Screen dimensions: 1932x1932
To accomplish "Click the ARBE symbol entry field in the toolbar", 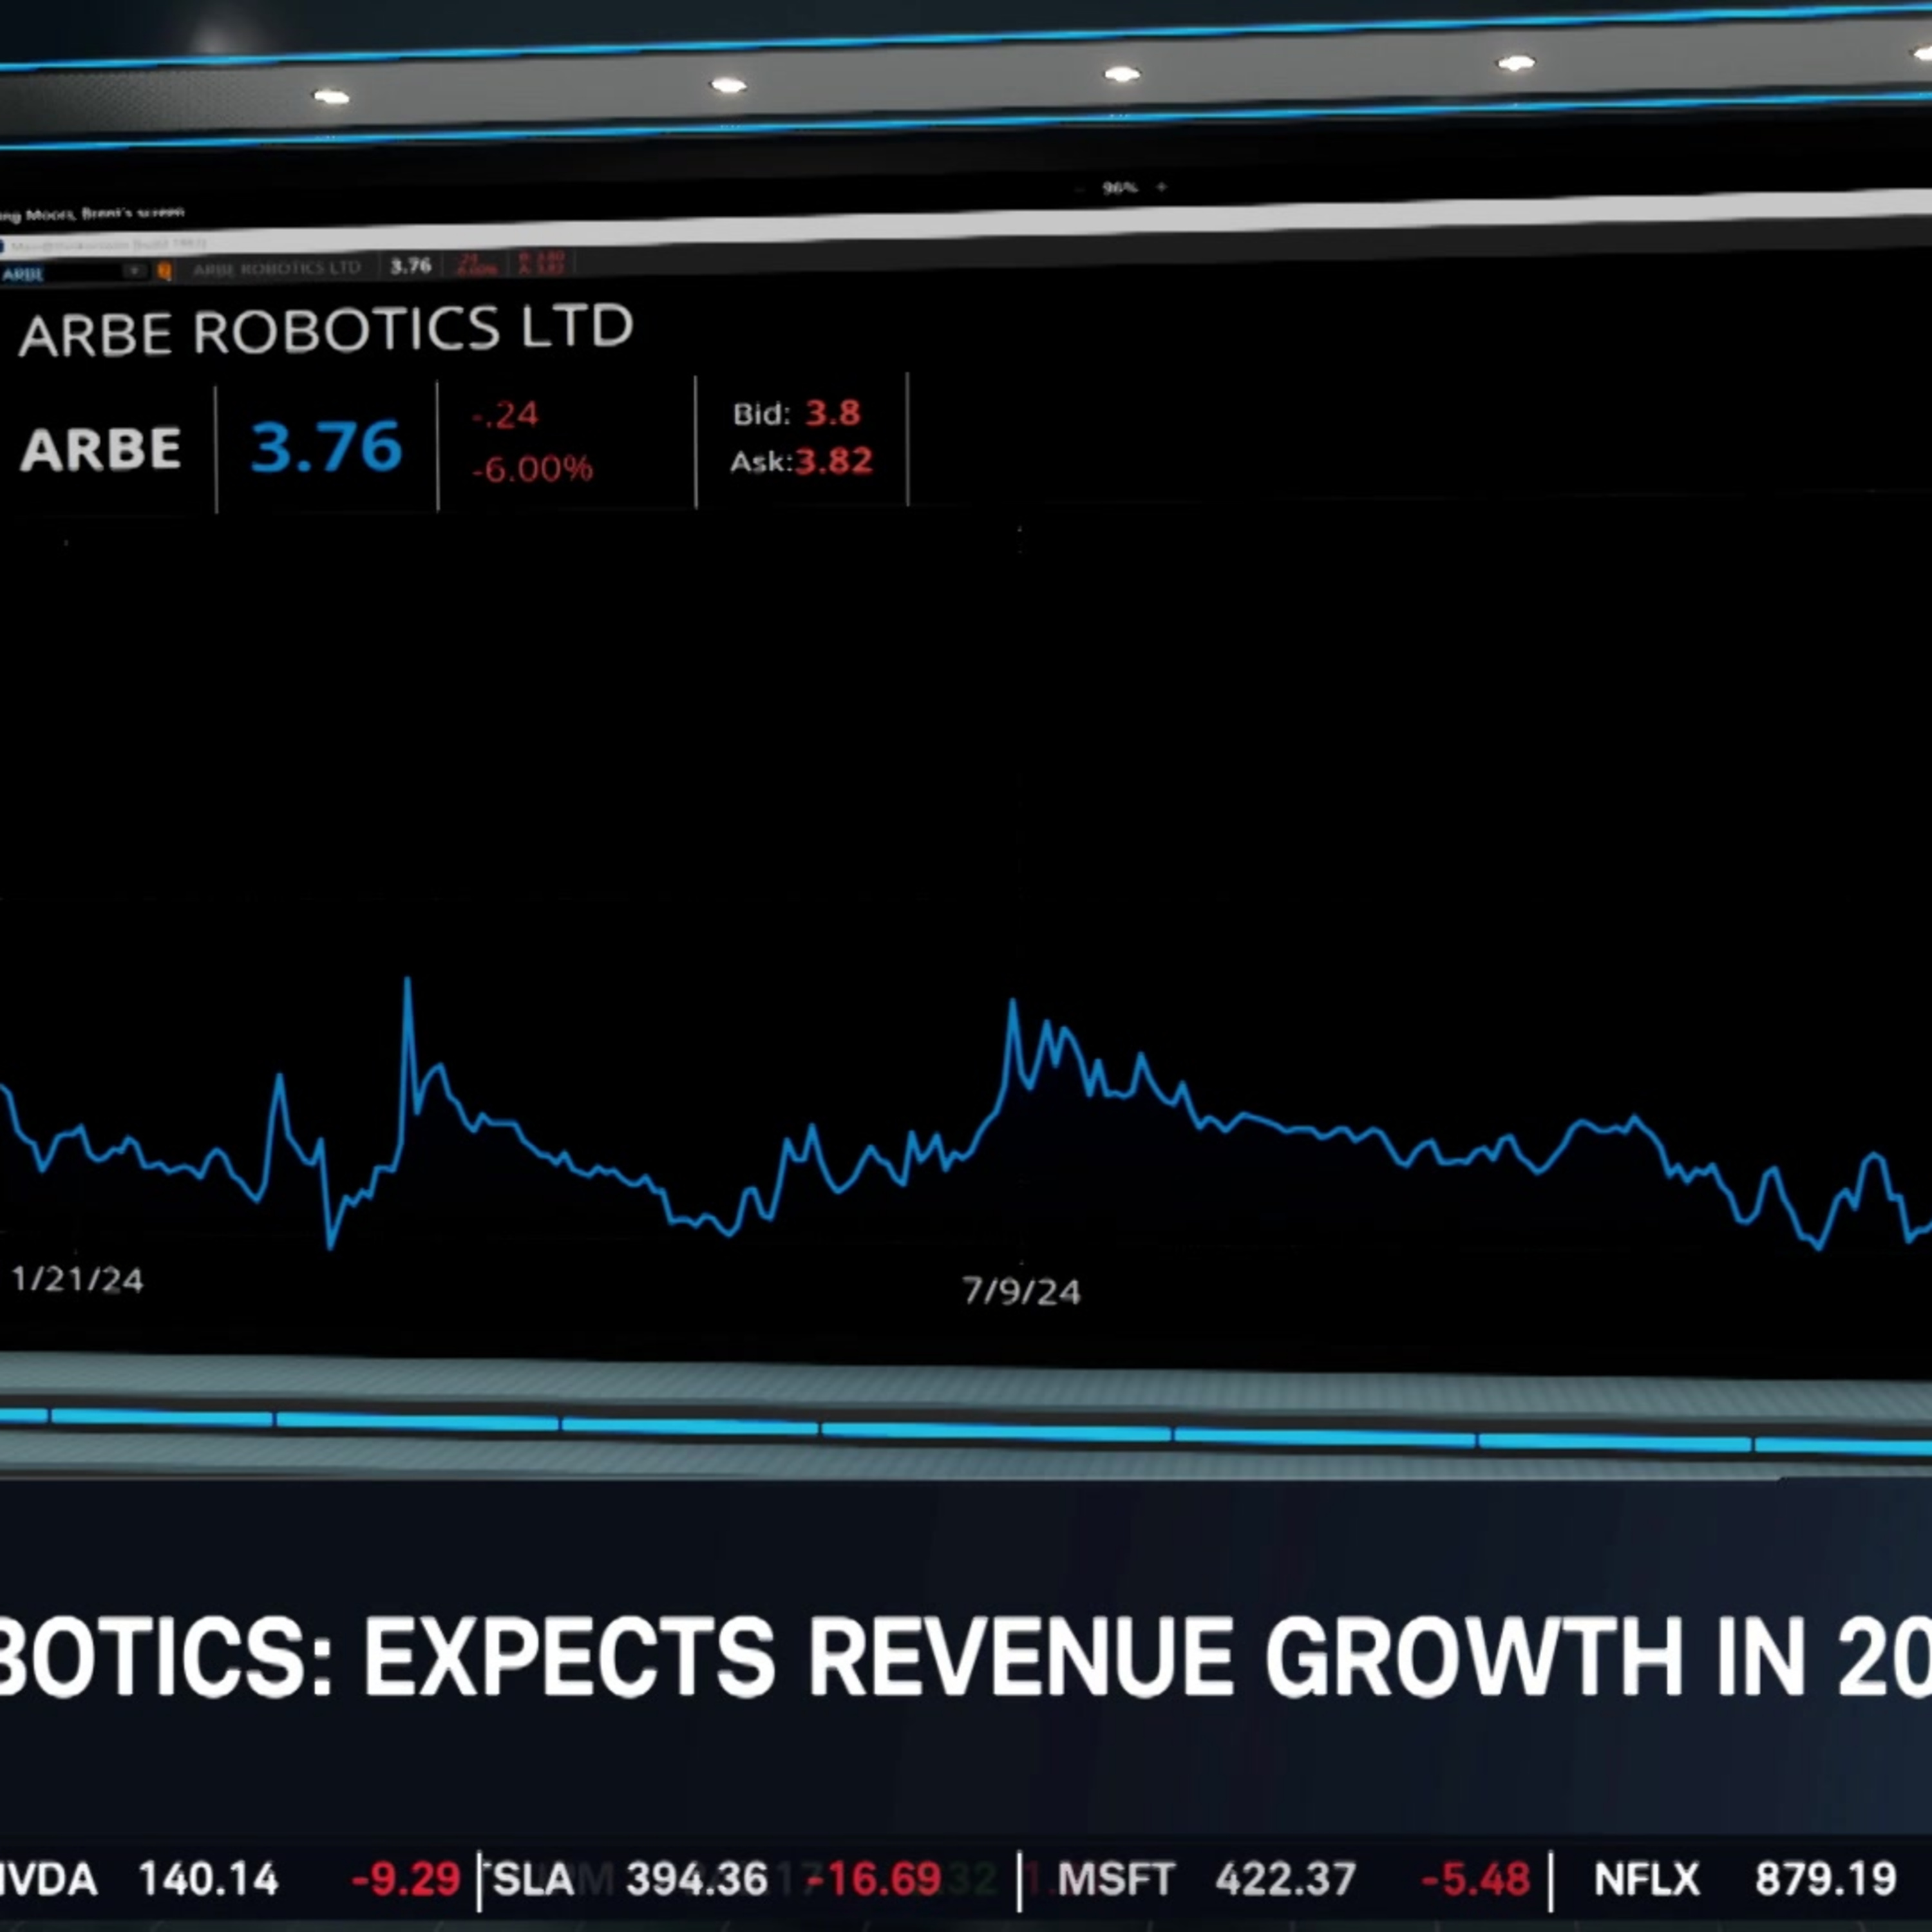I will pos(62,273).
